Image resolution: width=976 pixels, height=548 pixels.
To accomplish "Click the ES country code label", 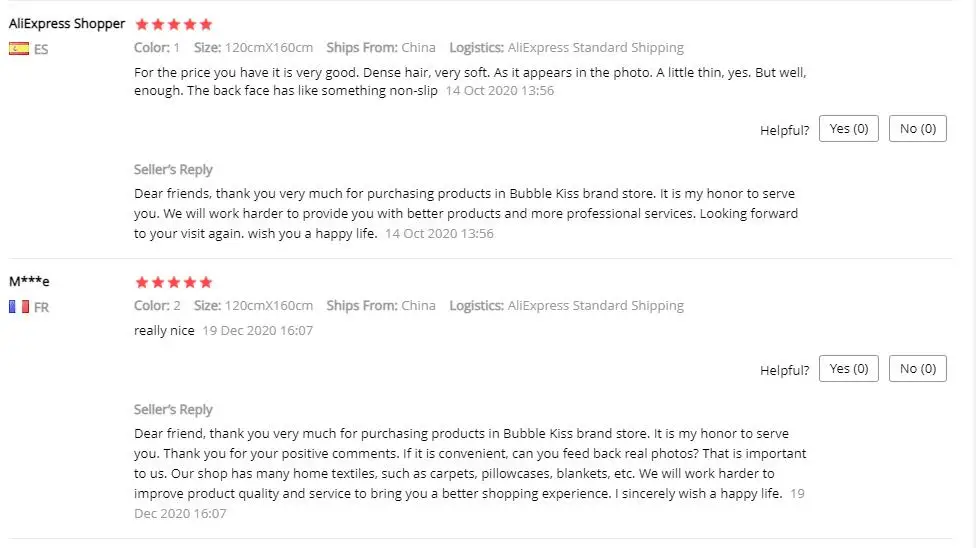I will click(41, 48).
